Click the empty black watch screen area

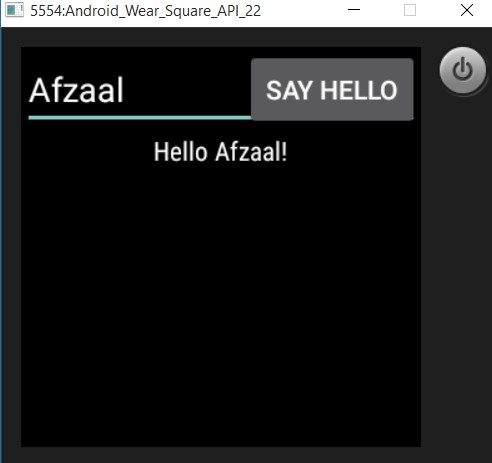221,300
